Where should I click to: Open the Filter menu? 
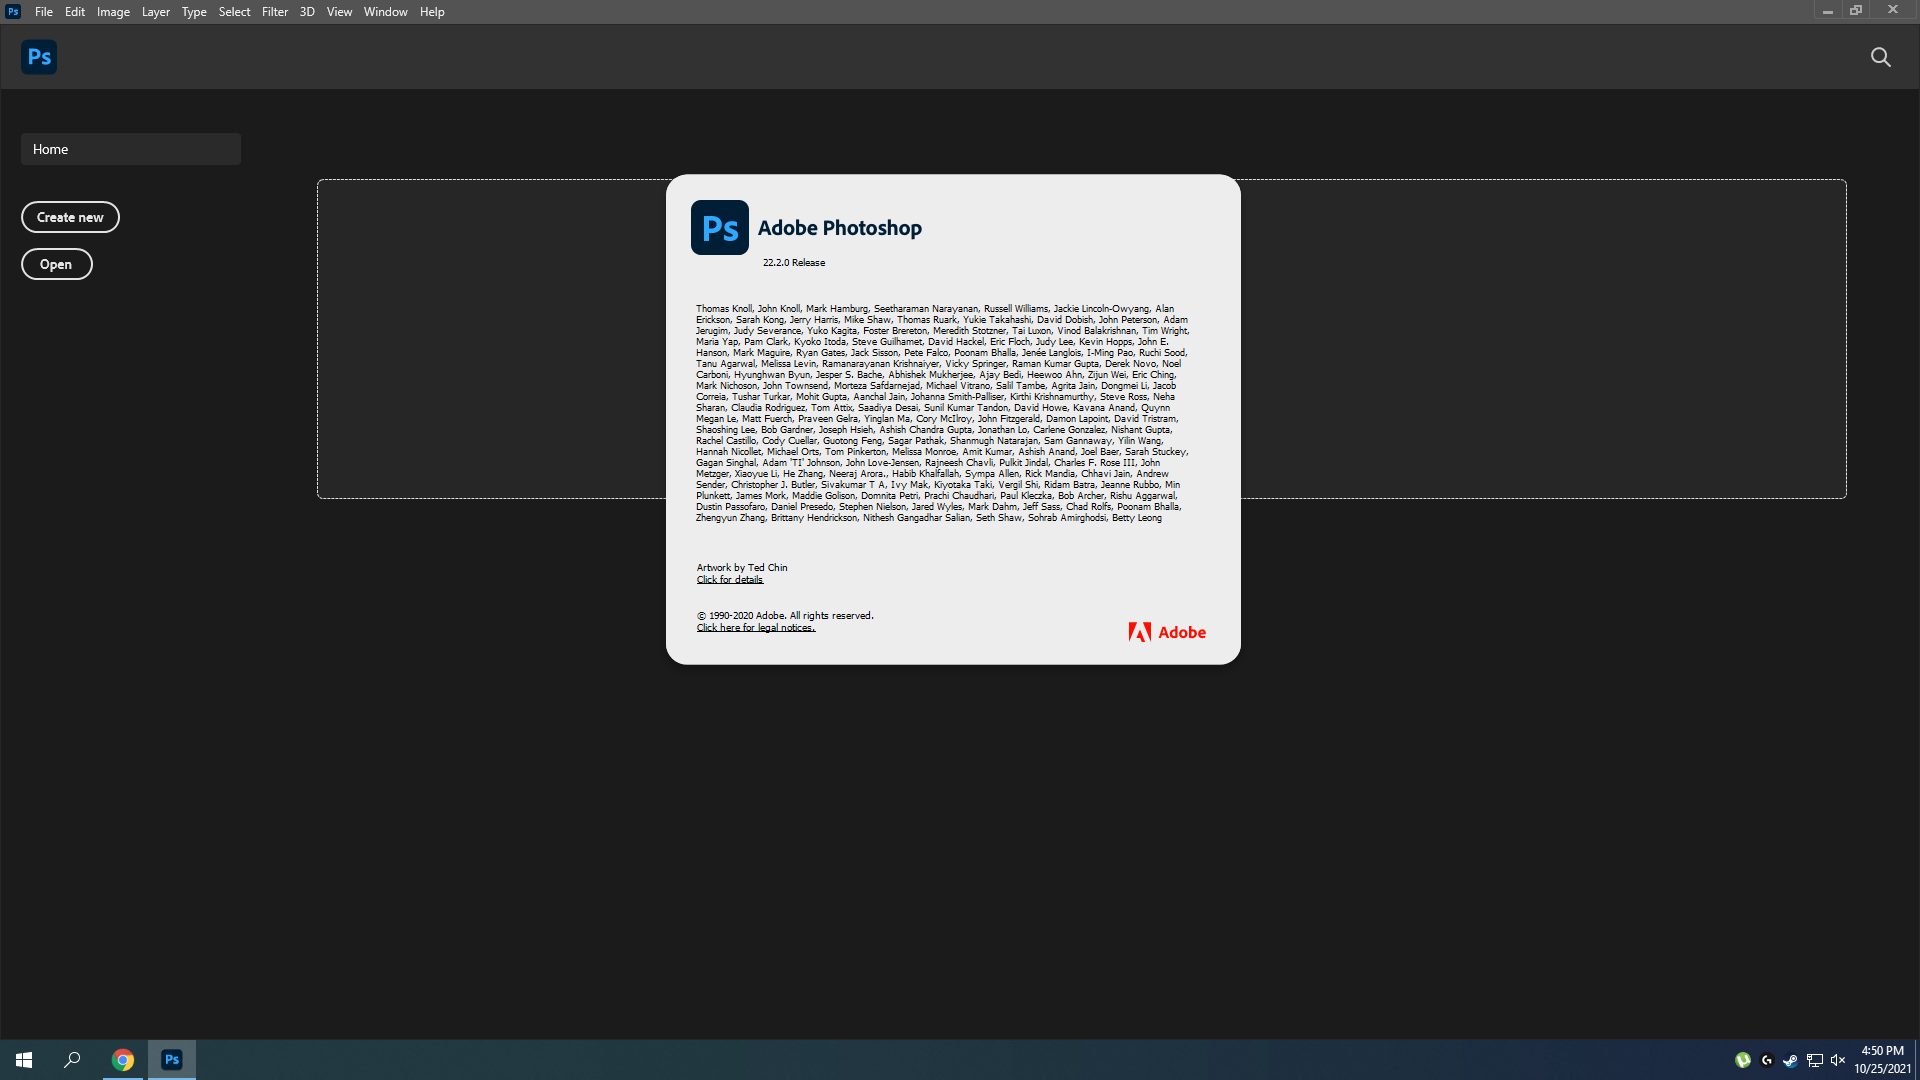pyautogui.click(x=275, y=12)
